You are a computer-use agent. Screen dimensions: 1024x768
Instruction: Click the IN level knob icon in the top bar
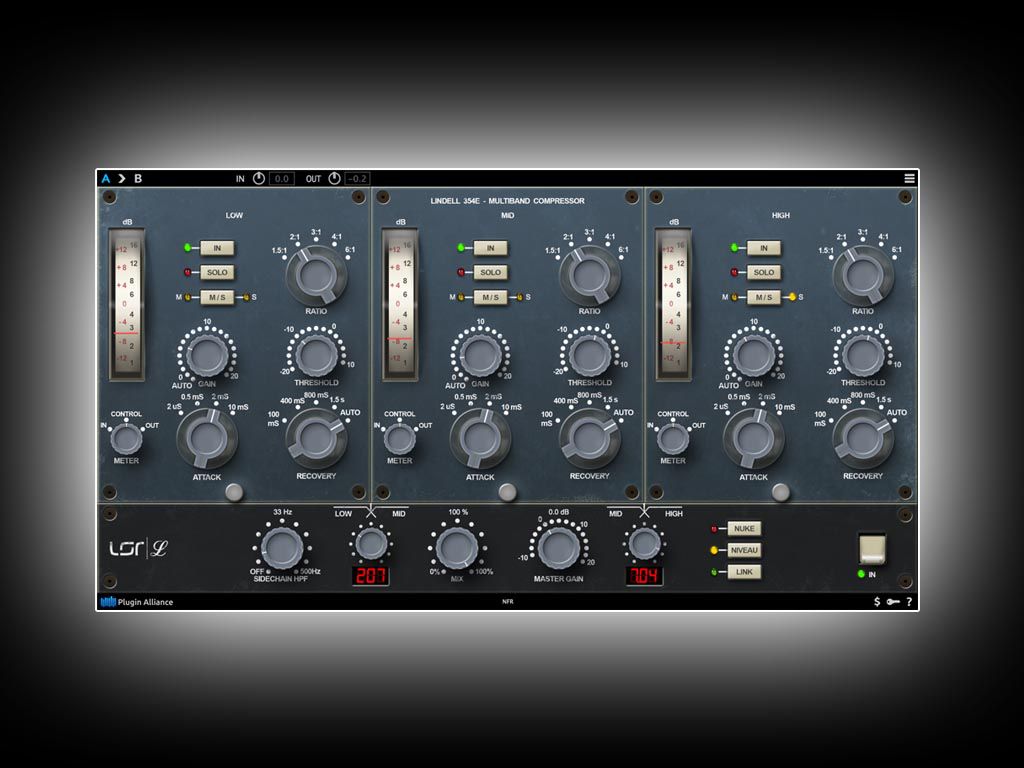pos(259,178)
